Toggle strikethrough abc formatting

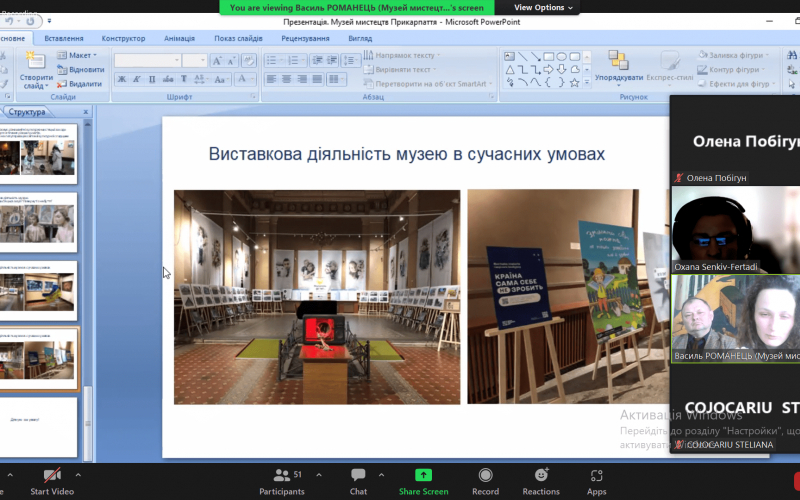click(168, 79)
